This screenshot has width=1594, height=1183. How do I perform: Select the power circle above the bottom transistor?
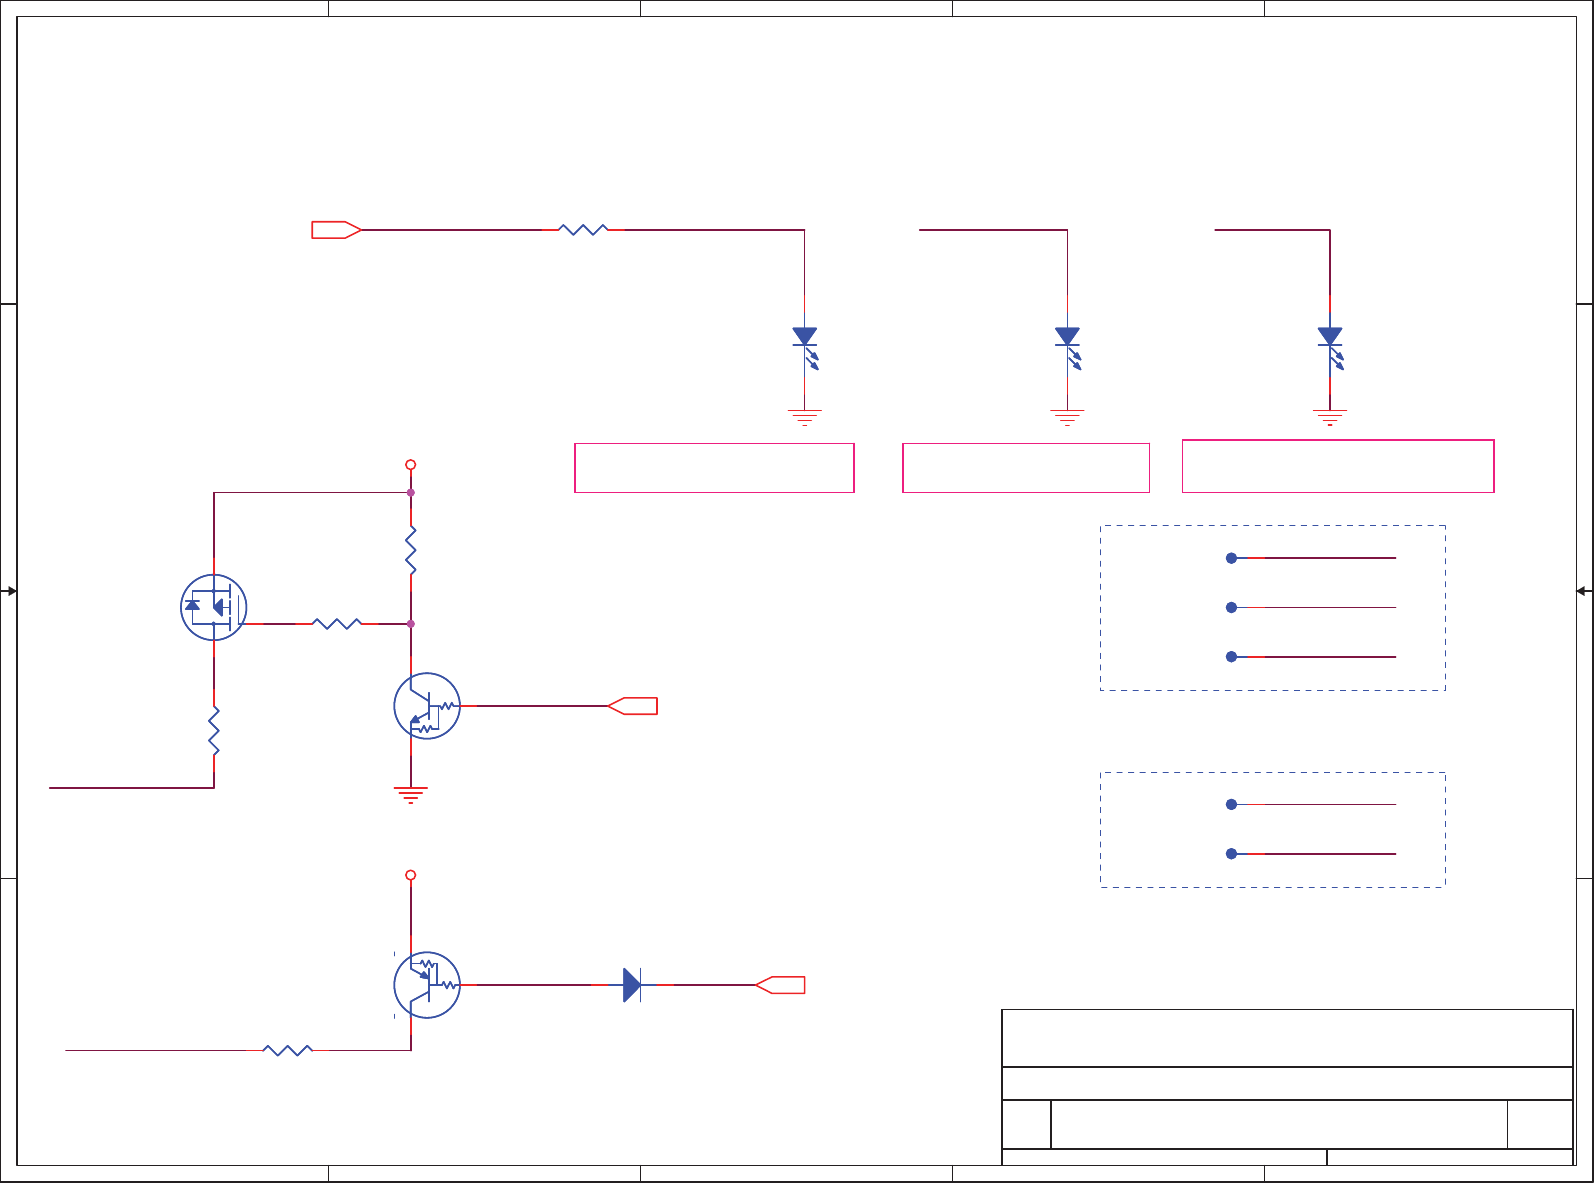tap(410, 875)
